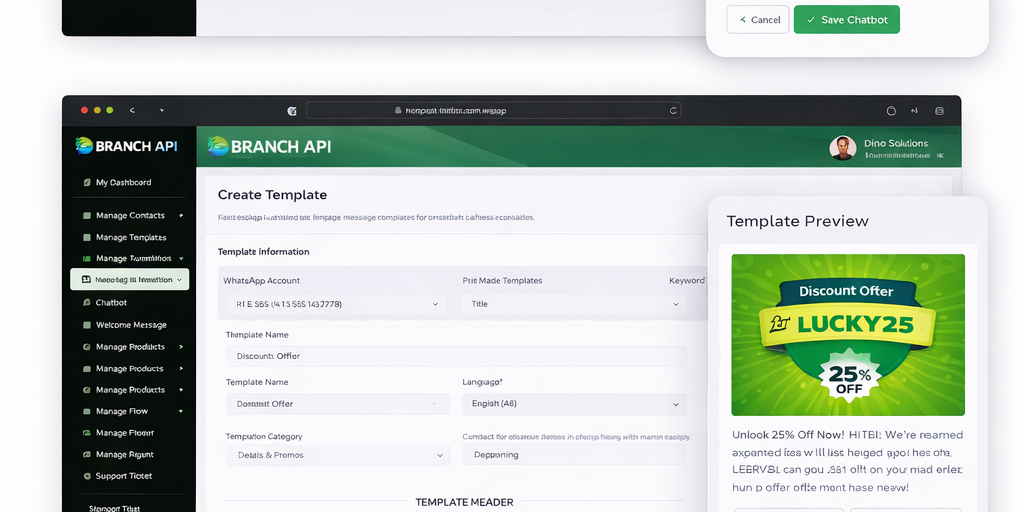Viewport: 1024px width, 512px height.
Task: Click the Dino Solutions profile avatar
Action: tap(842, 148)
